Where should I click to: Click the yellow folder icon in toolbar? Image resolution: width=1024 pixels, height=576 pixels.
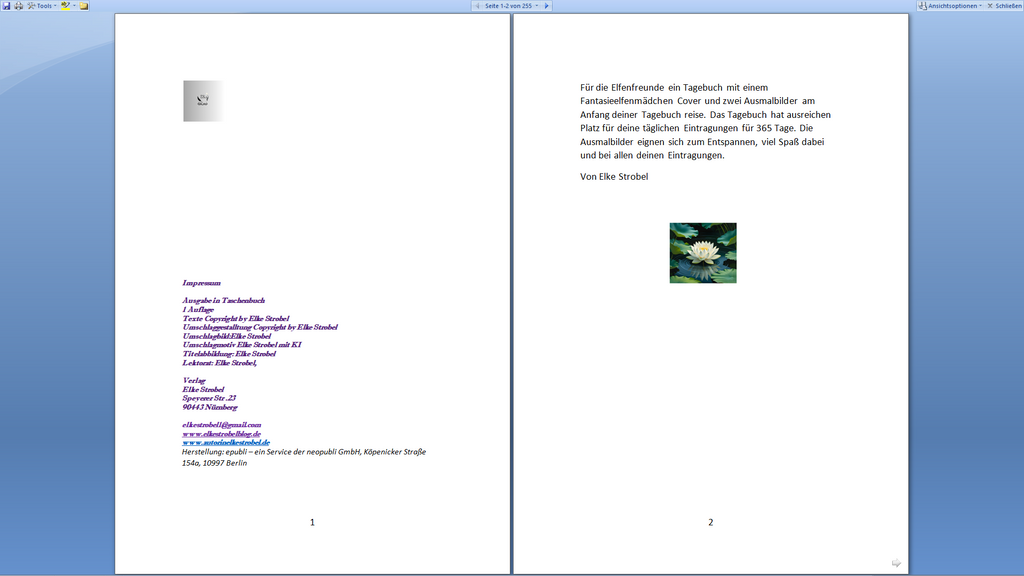click(x=84, y=5)
